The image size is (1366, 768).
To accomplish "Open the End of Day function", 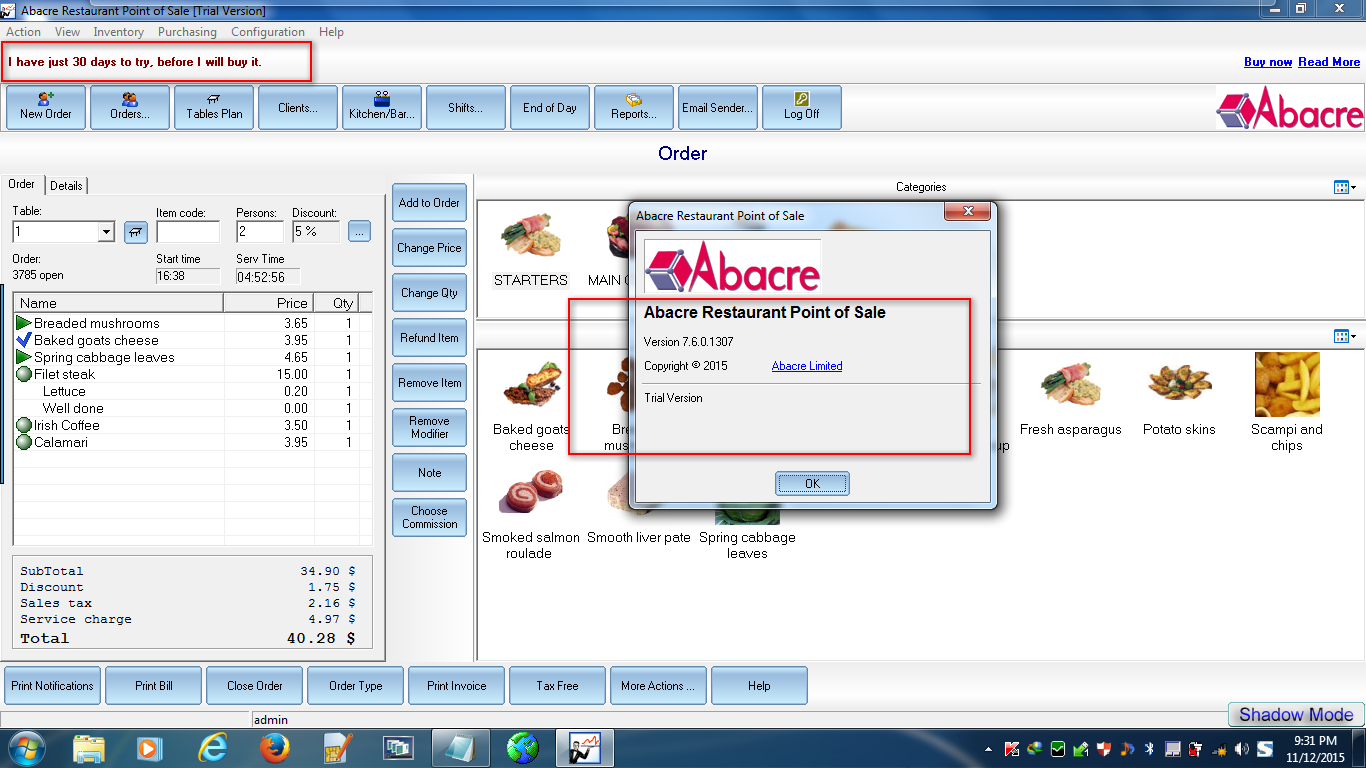I will coord(550,107).
